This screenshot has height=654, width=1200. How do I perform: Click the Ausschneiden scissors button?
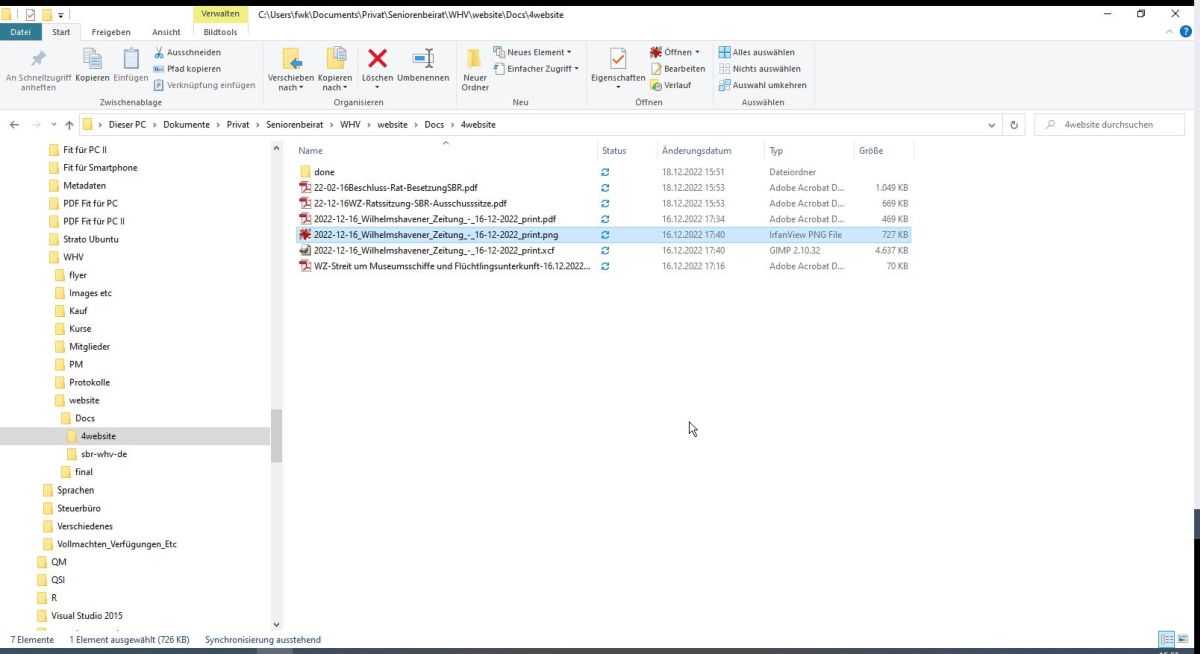(x=187, y=52)
